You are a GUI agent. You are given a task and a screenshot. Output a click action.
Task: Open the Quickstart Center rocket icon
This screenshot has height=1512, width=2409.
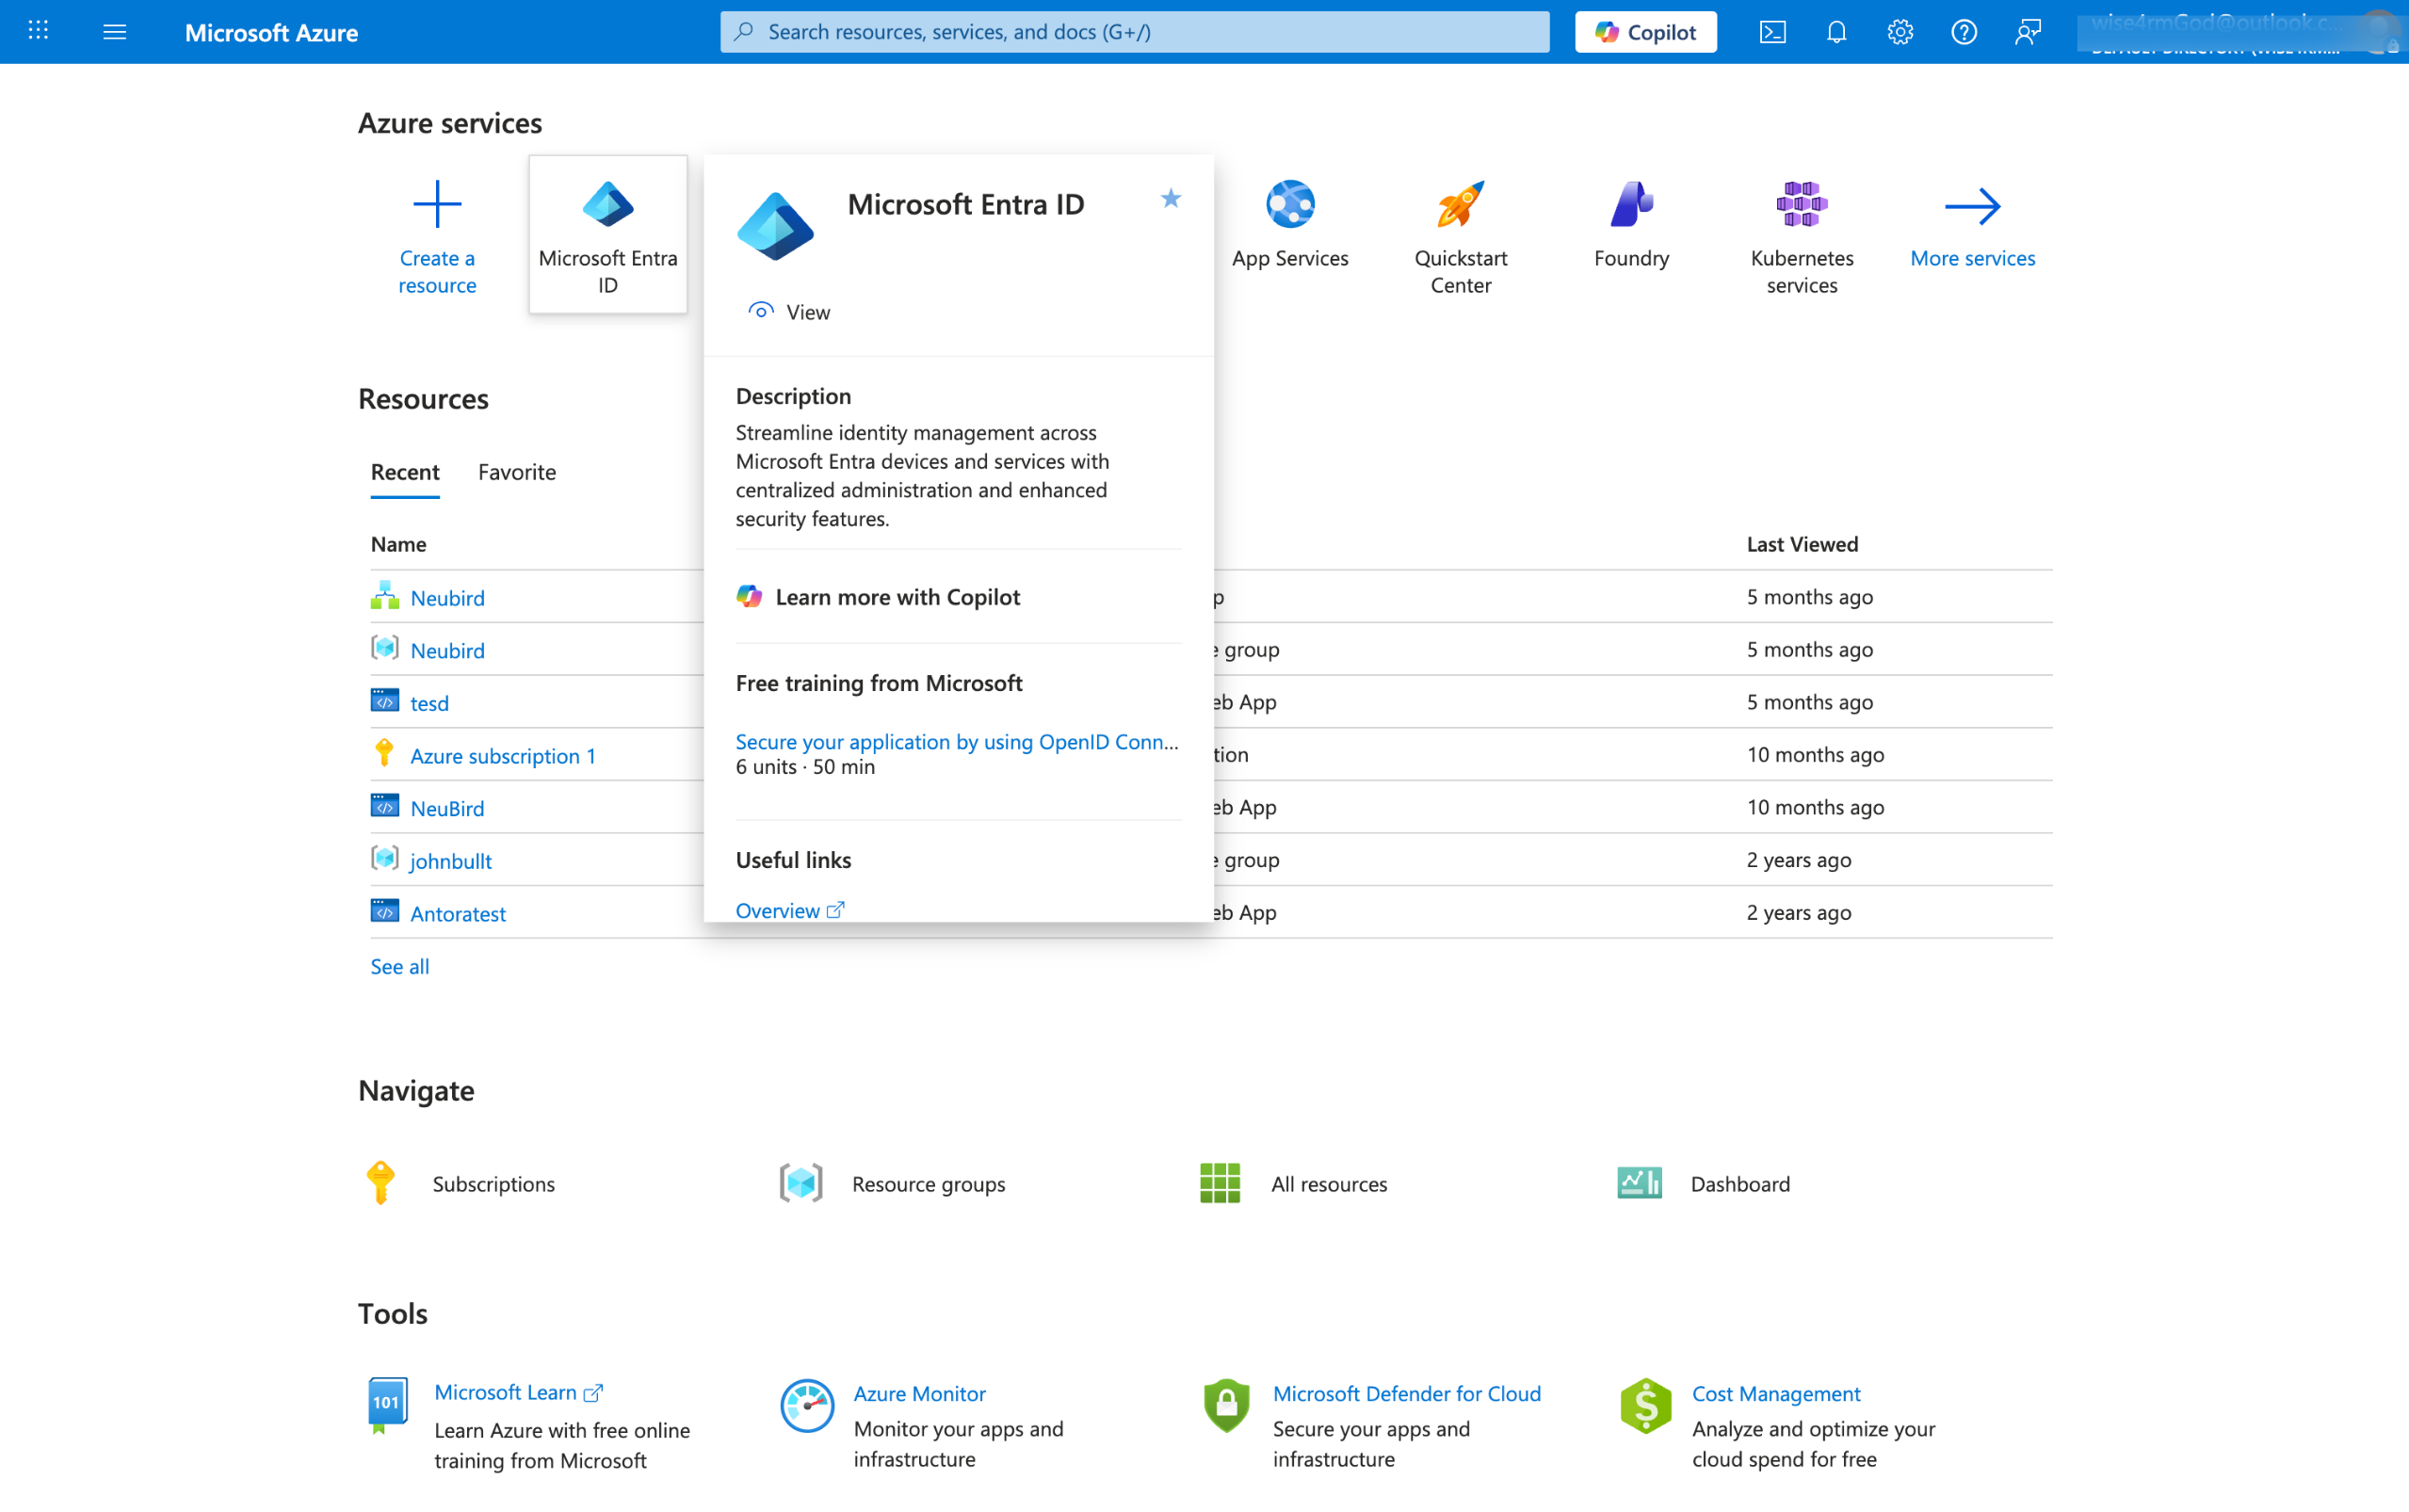click(x=1460, y=205)
